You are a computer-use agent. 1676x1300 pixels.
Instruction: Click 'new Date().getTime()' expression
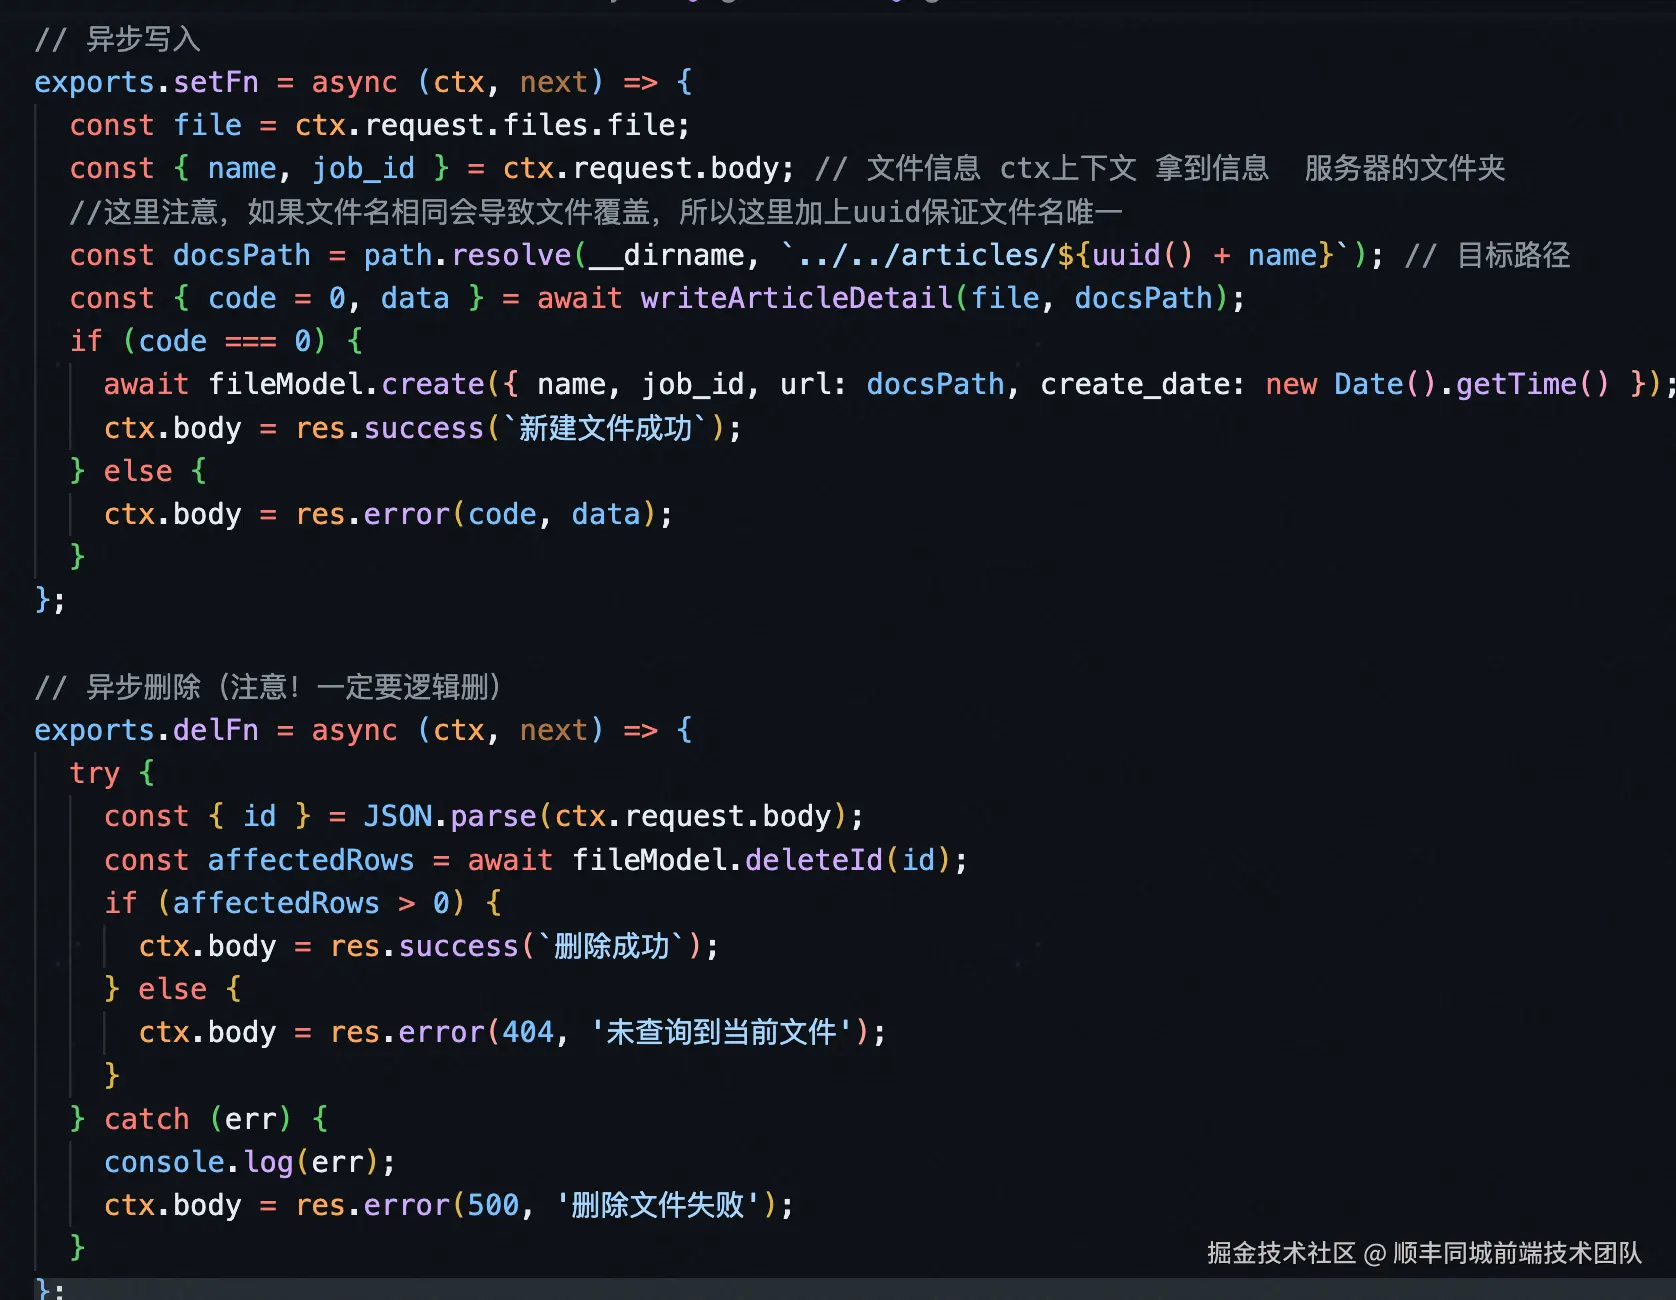[x=1437, y=384]
